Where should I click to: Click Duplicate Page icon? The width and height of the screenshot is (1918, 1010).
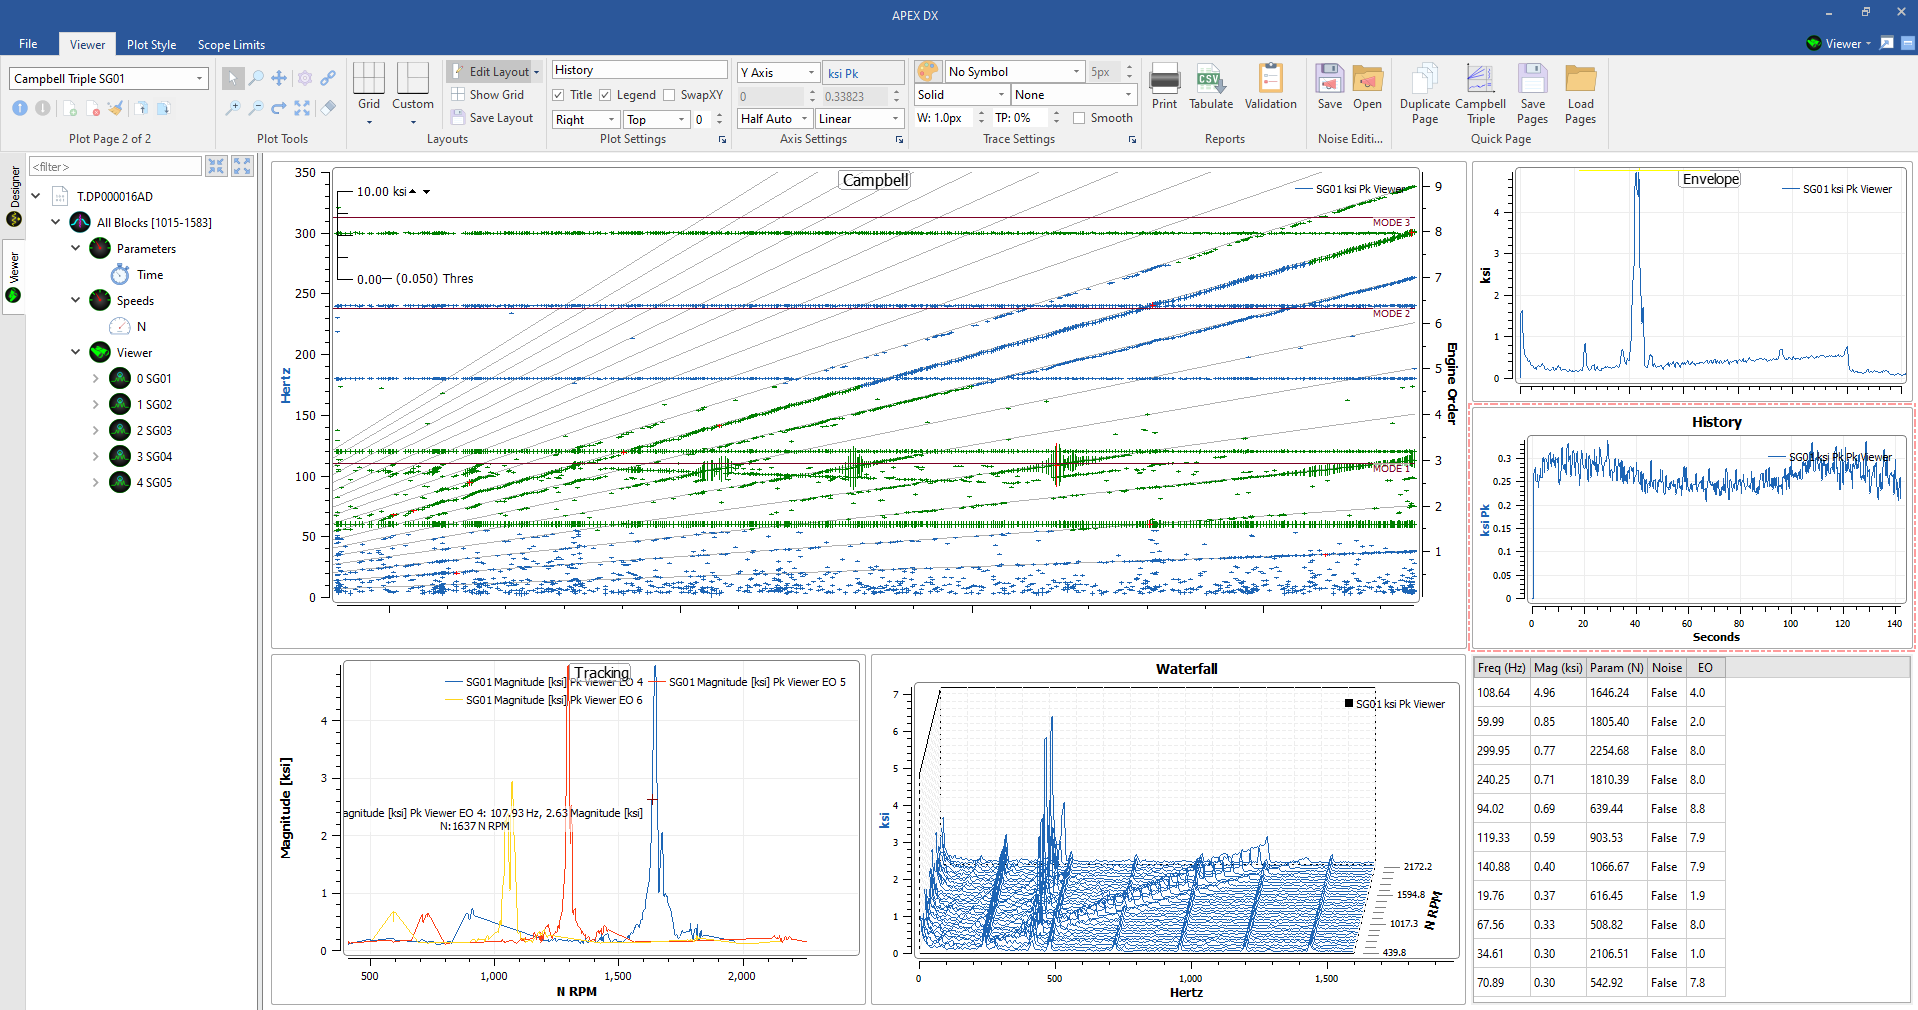point(1425,94)
